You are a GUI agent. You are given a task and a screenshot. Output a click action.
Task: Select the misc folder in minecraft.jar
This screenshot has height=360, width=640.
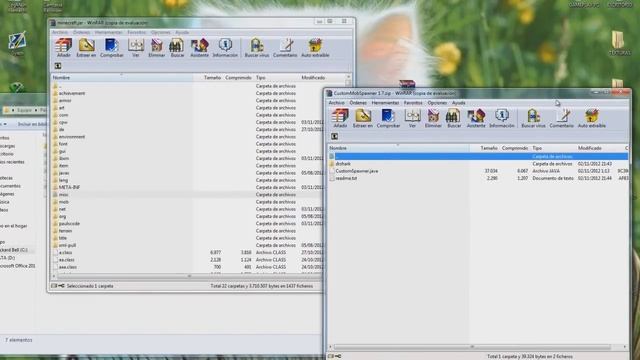tap(63, 195)
